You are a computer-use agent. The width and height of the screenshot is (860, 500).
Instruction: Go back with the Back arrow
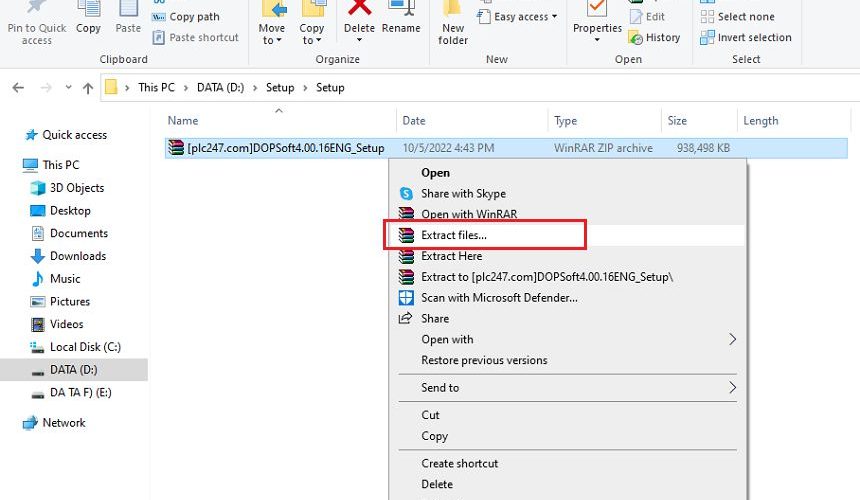pos(18,88)
